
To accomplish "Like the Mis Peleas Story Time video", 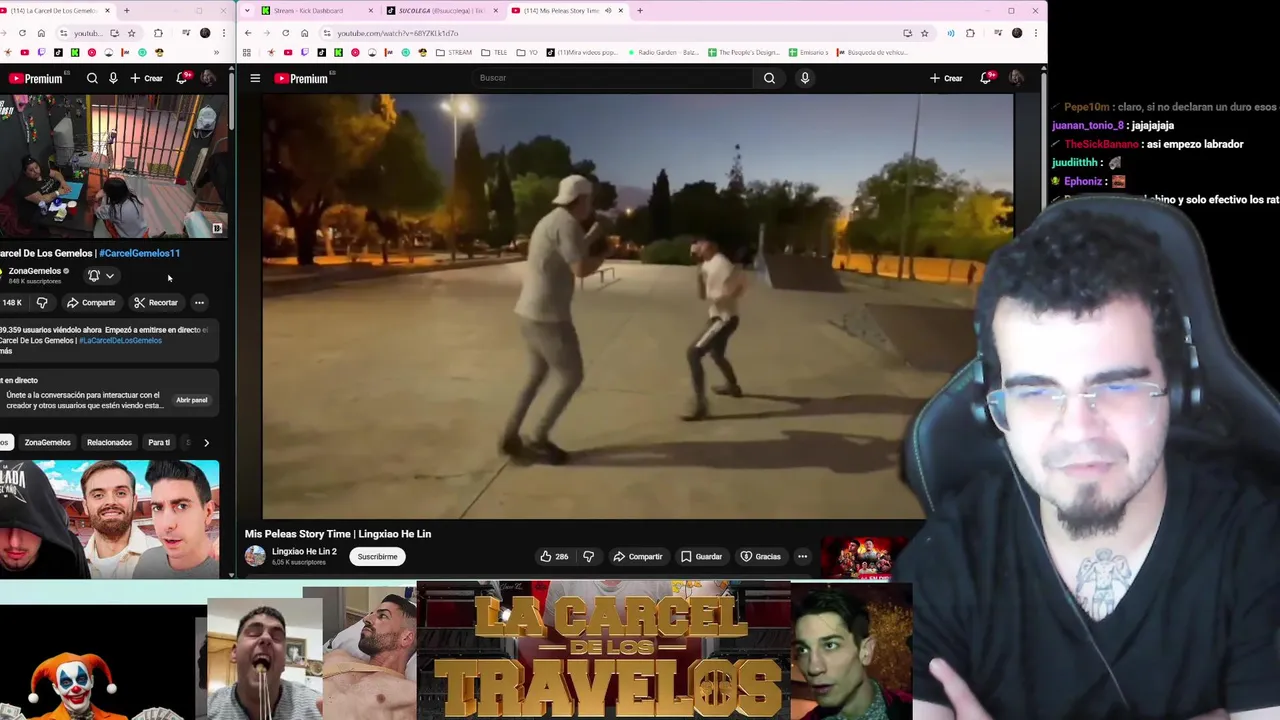I will pos(554,556).
